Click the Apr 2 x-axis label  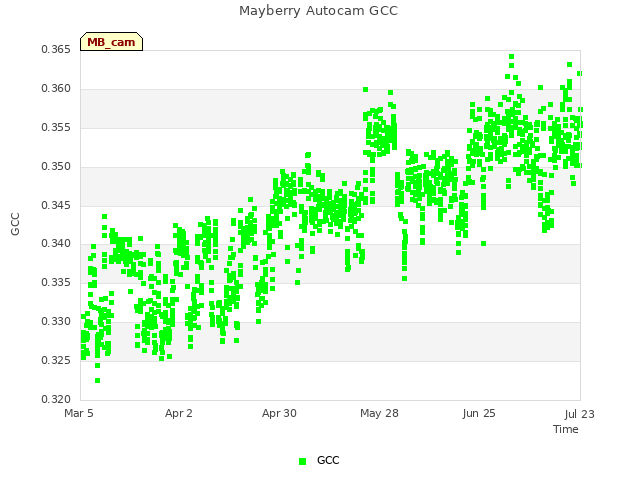point(179,413)
